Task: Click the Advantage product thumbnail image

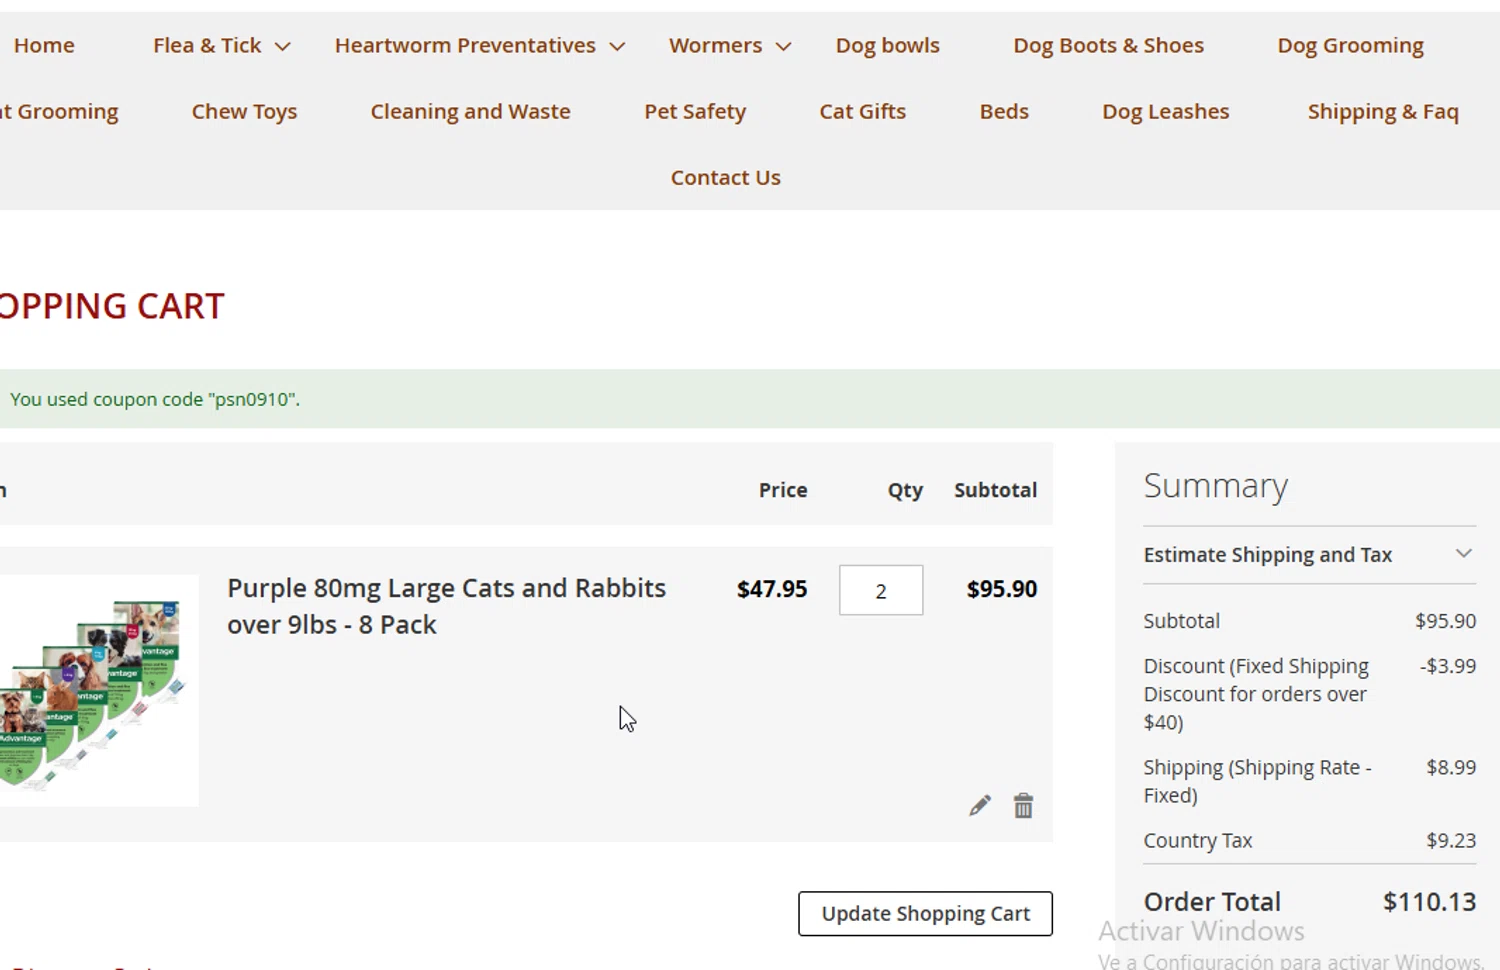Action: click(97, 691)
